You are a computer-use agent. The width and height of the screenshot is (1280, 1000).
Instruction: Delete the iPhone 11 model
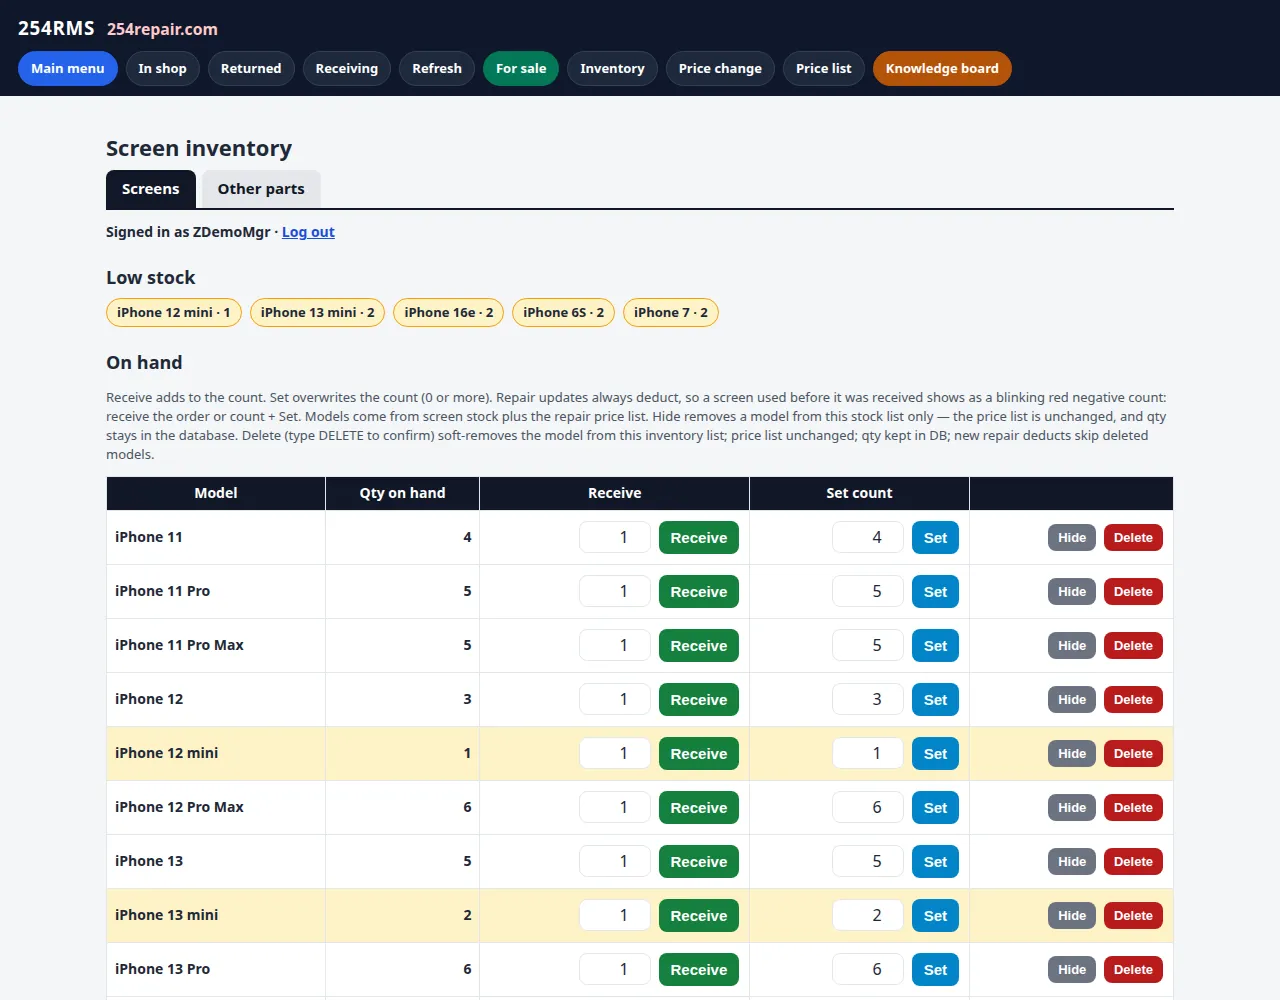pyautogui.click(x=1133, y=538)
